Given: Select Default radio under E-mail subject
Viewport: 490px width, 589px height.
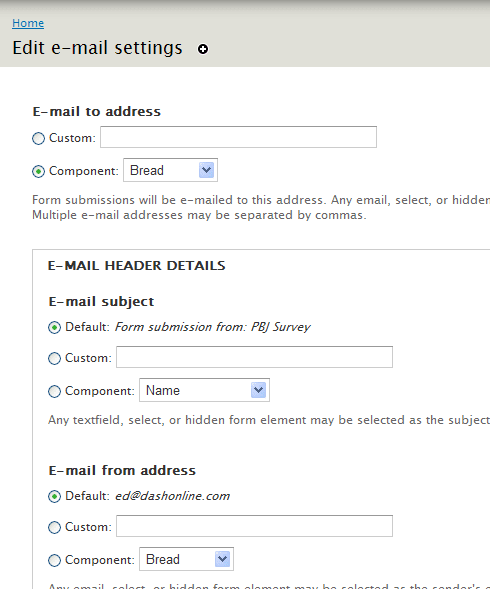Looking at the screenshot, I should (x=54, y=328).
